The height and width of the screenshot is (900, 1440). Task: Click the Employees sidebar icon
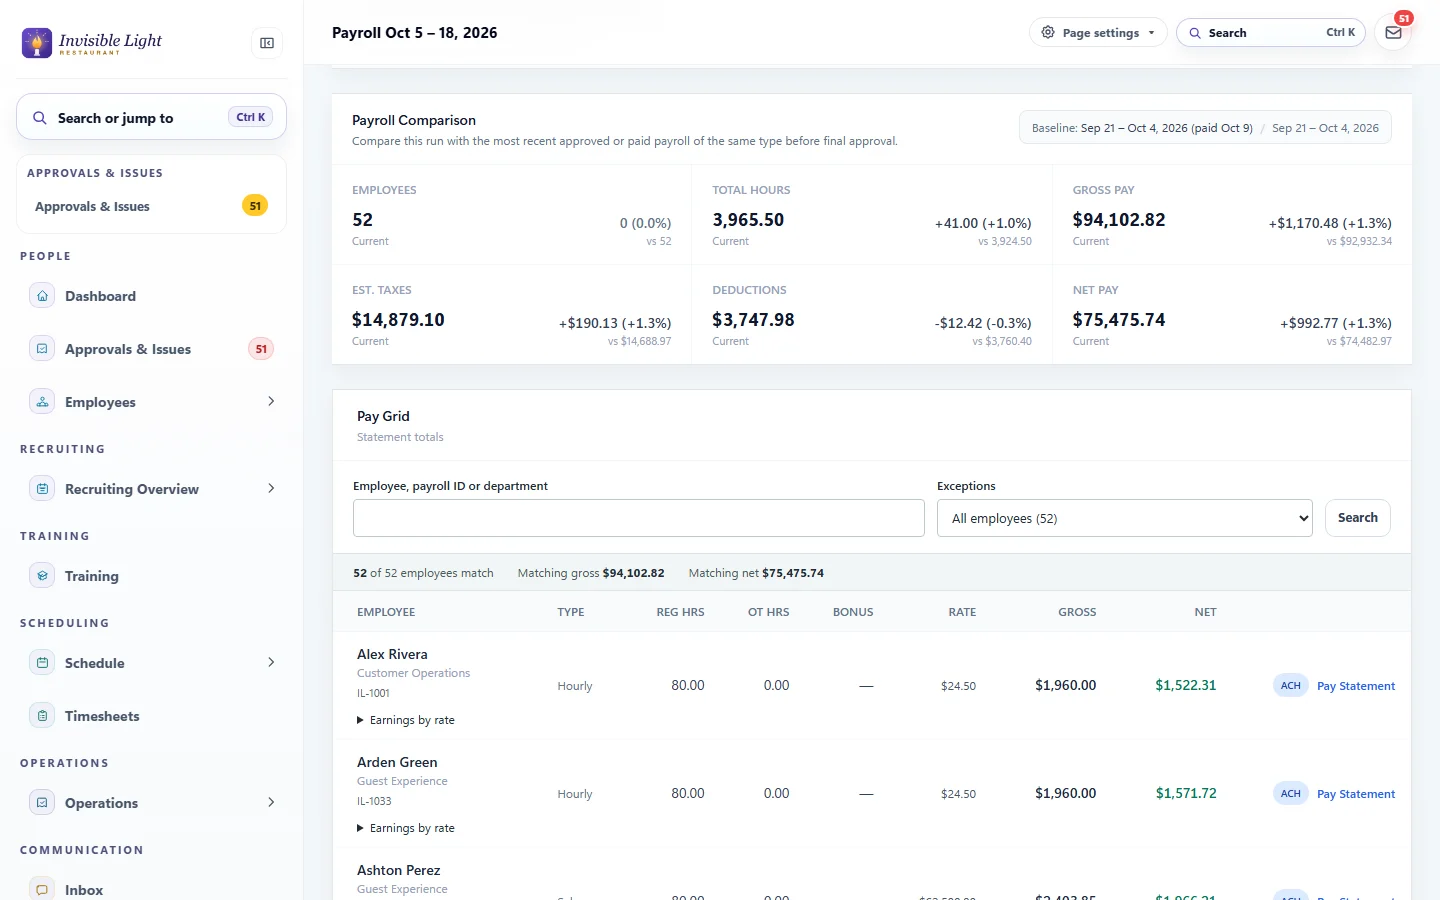(x=42, y=402)
